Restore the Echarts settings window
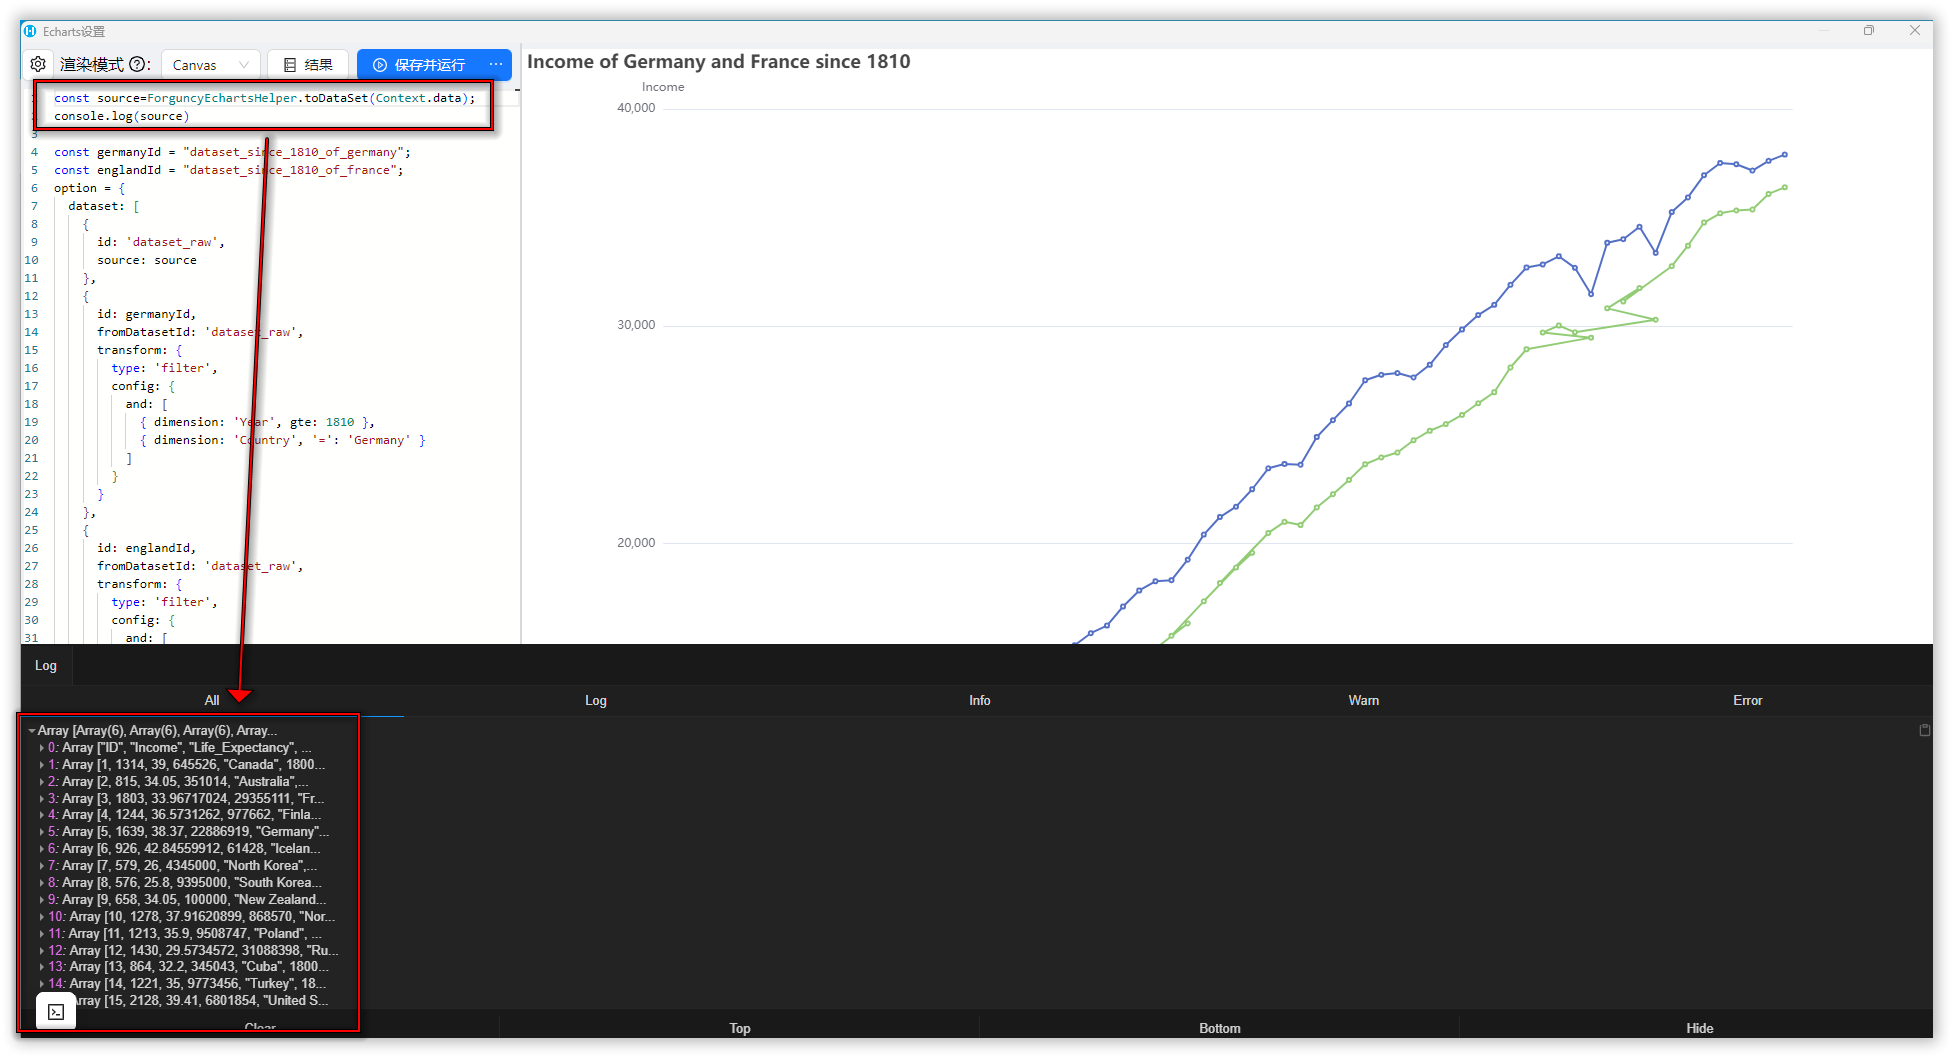 (1869, 31)
